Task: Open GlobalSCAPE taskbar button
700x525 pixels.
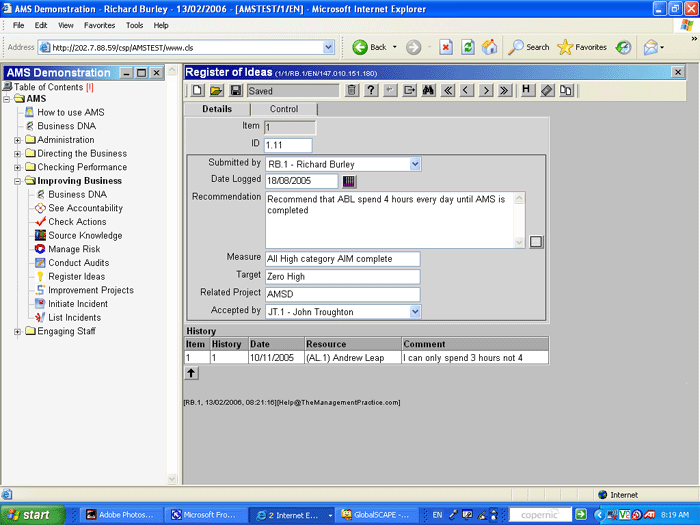Action: click(x=376, y=515)
